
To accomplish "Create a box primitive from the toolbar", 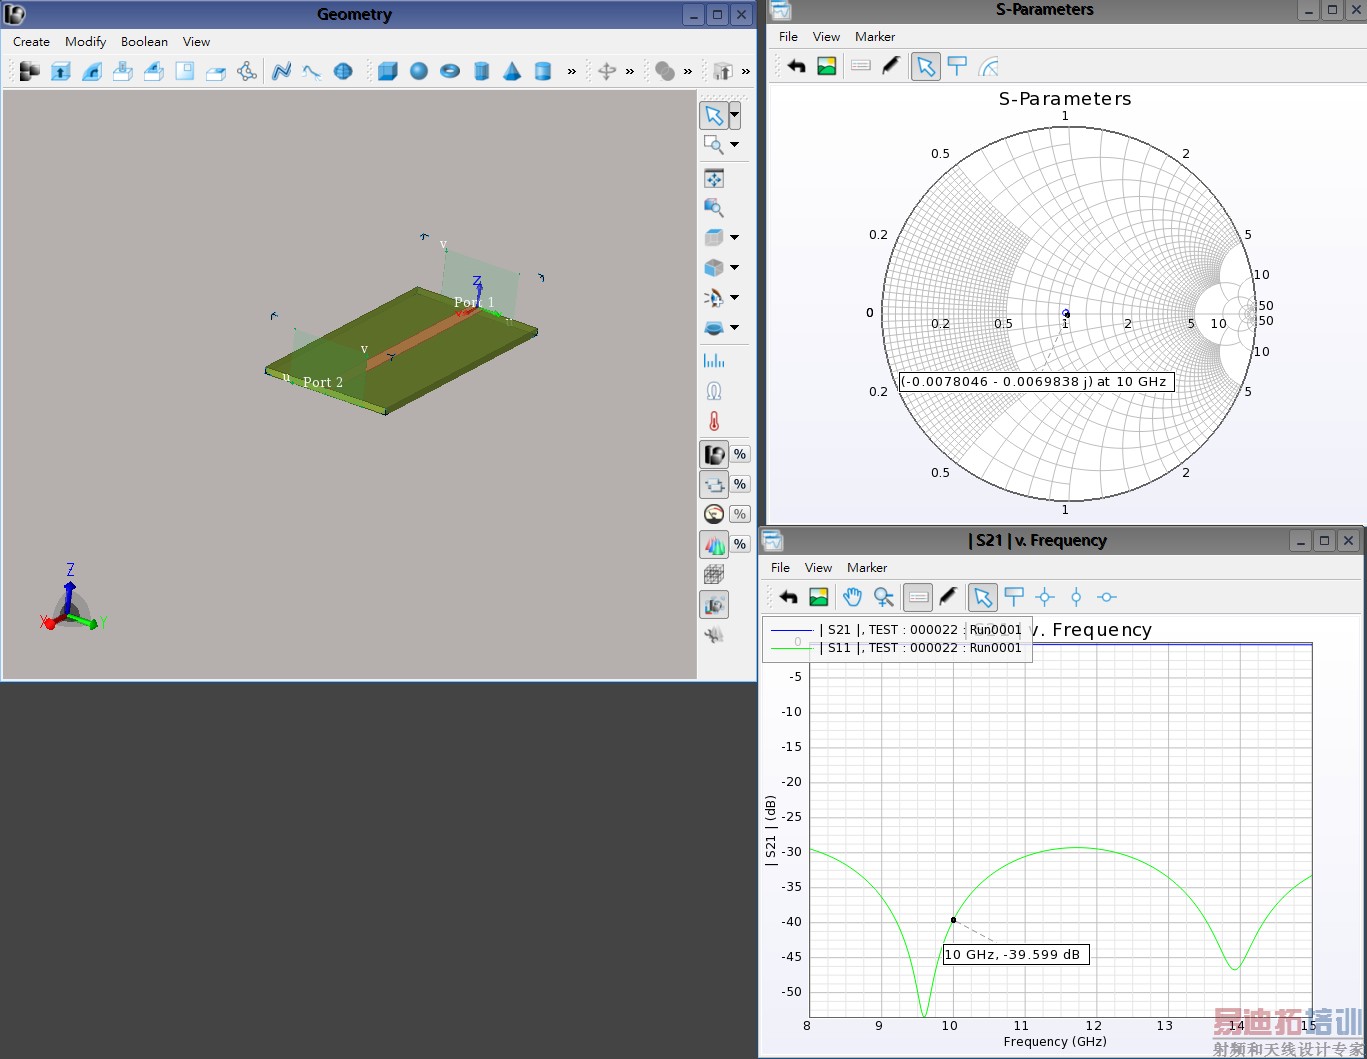I will pos(388,71).
